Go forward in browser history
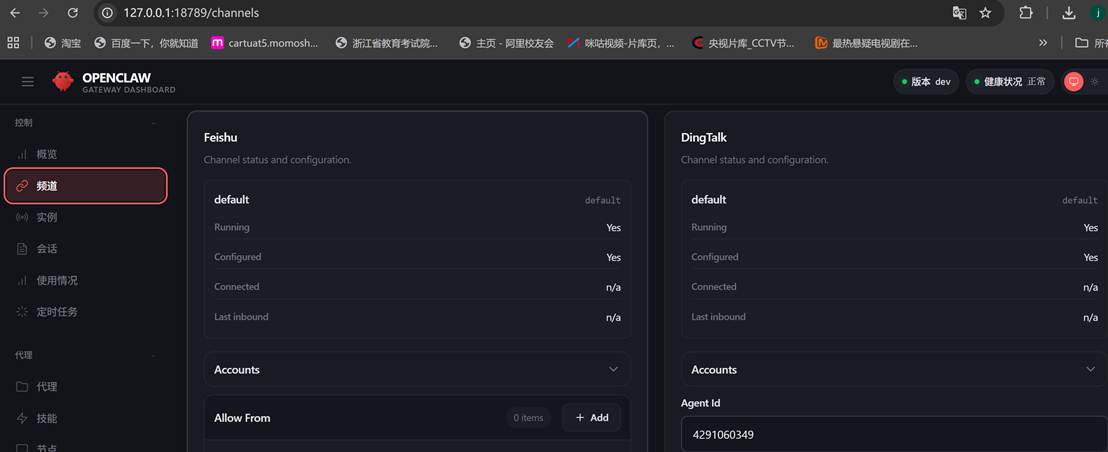The width and height of the screenshot is (1108, 452). [x=43, y=13]
